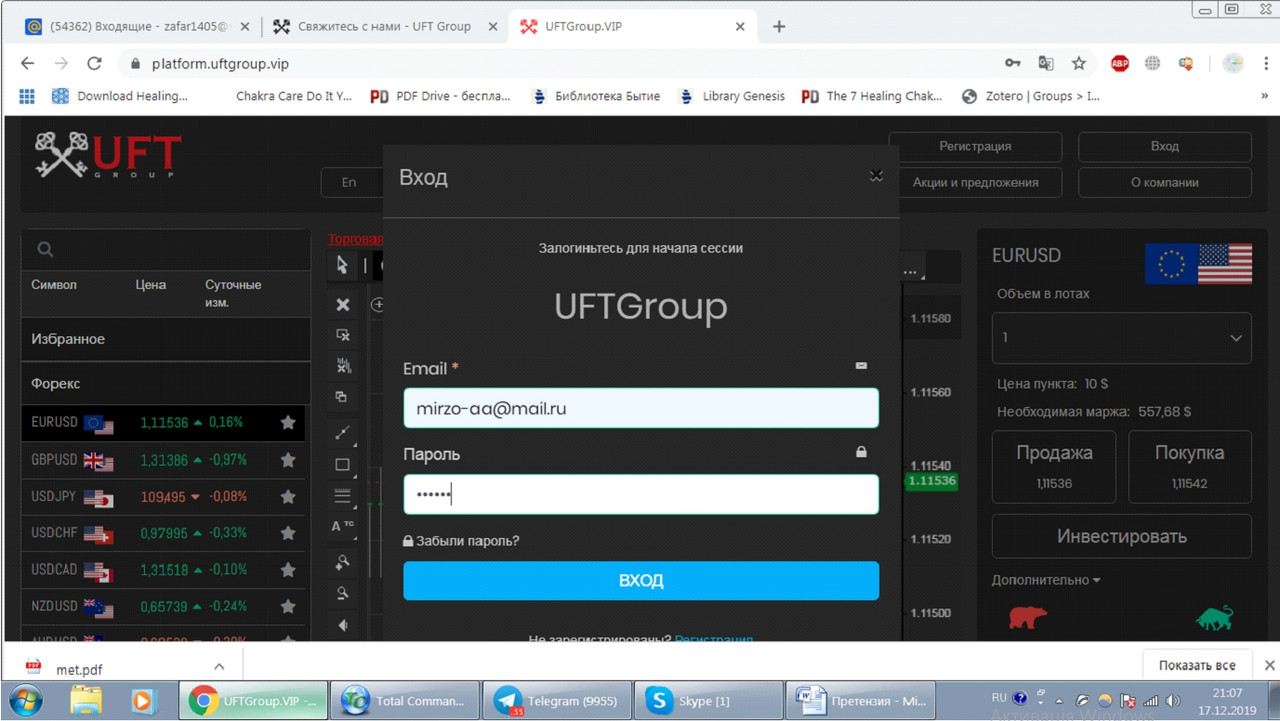Click the saved passwords key icon

pos(1013,63)
